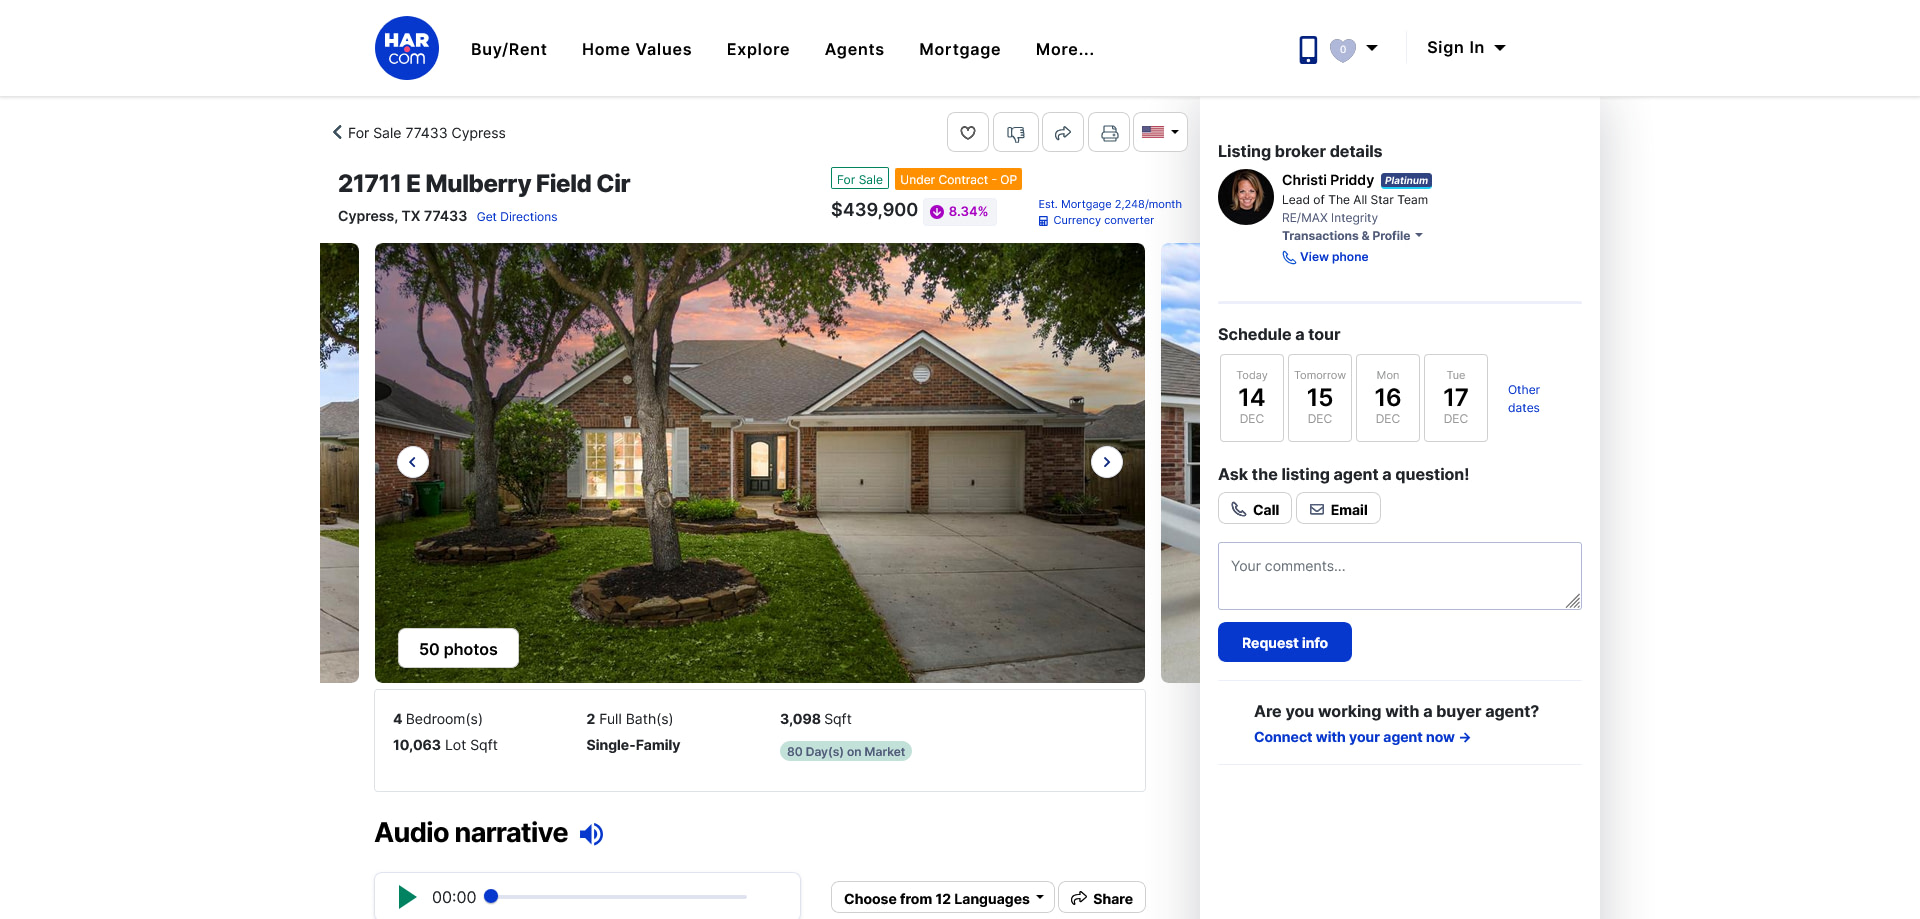Click the mobile phone app icon

[x=1308, y=49]
